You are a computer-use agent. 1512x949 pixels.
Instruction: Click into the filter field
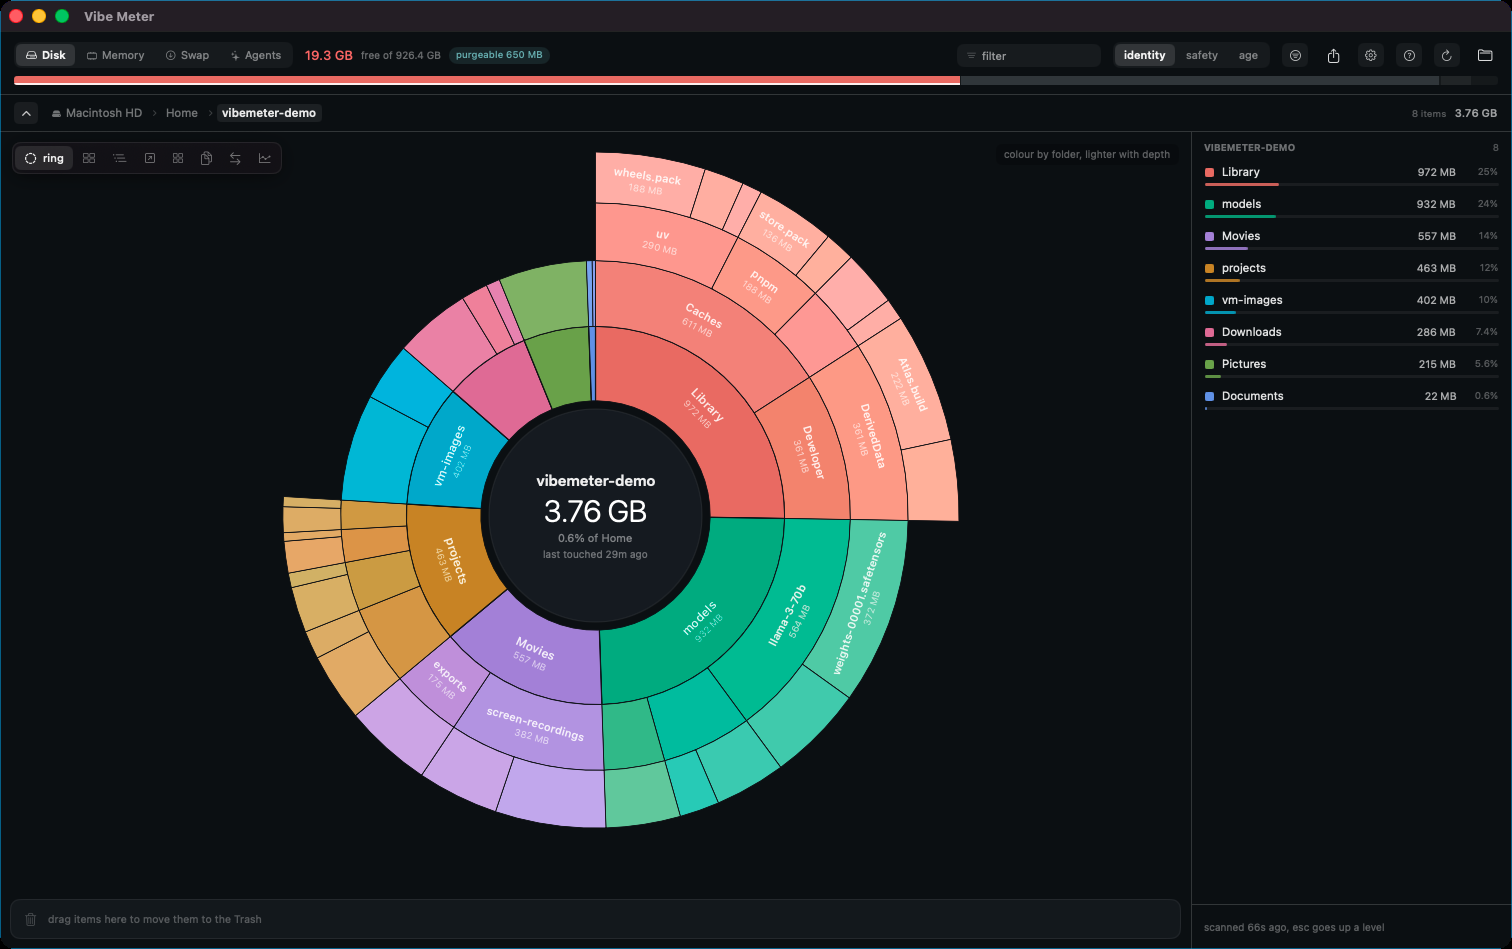1029,55
